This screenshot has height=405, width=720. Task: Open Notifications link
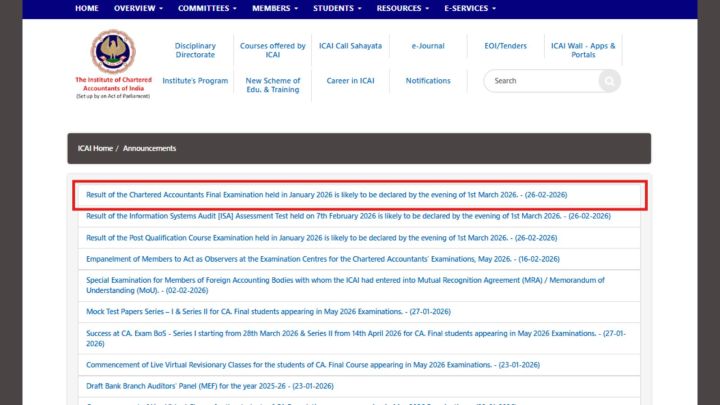pyautogui.click(x=428, y=81)
